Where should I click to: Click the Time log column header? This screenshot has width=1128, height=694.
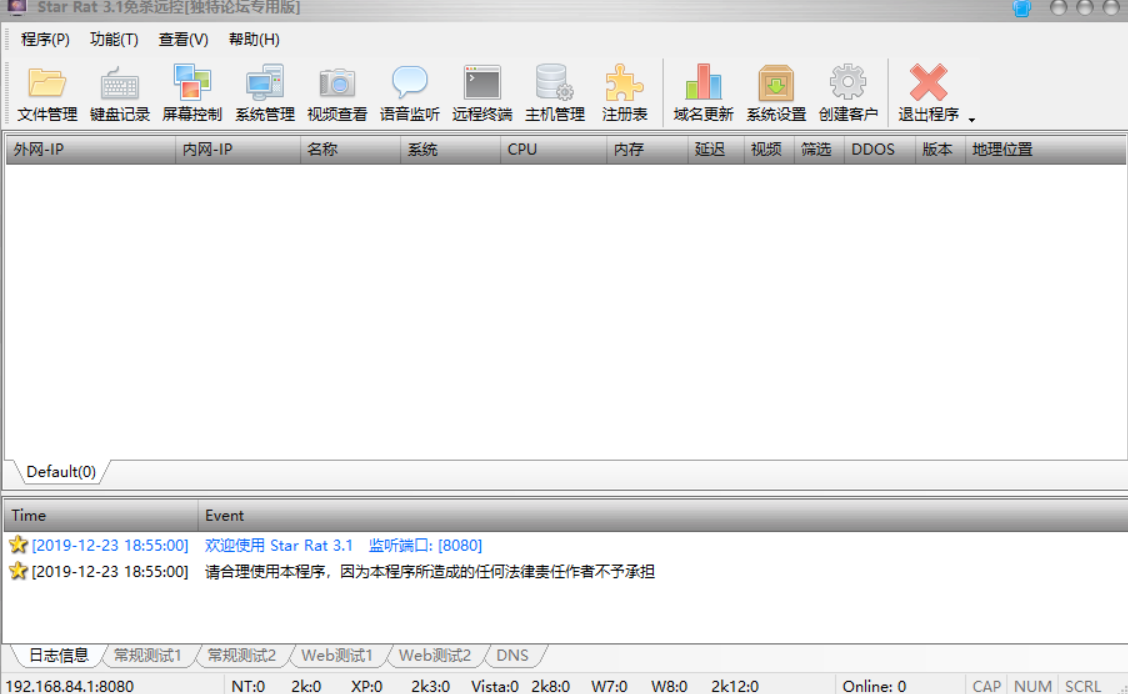tap(101, 516)
